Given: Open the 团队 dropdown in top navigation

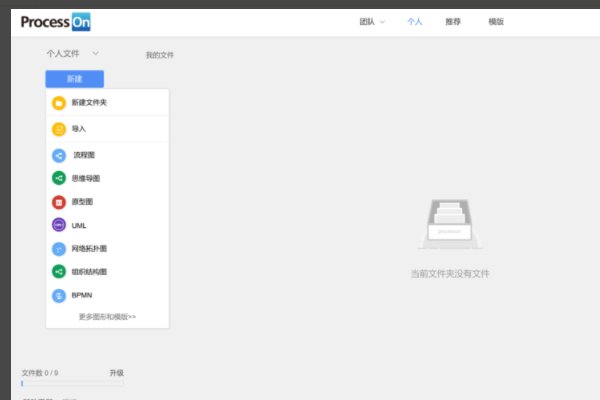Looking at the screenshot, I should [x=372, y=22].
